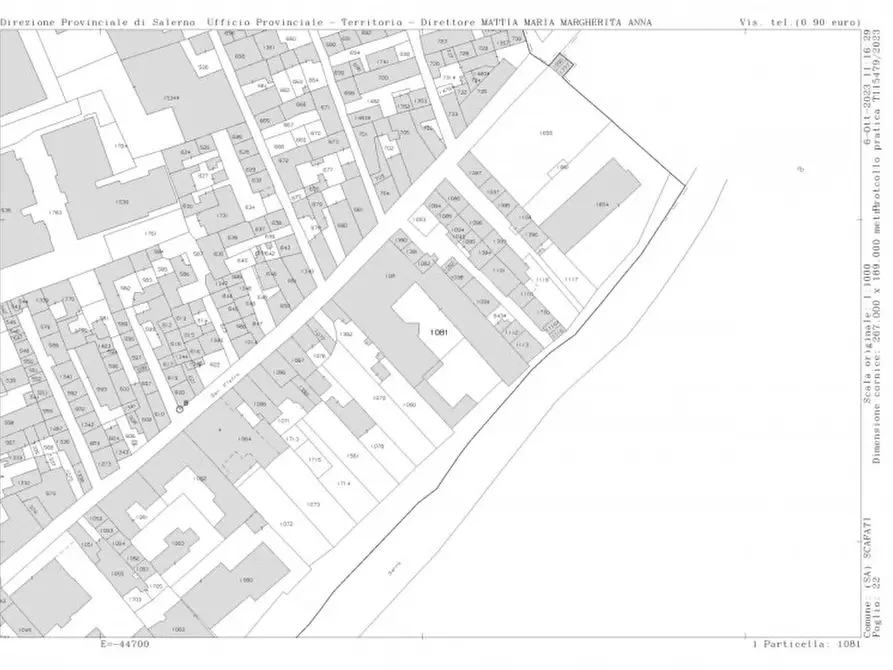Click the Vis. tel.(0.90 euro) link
The image size is (893, 670).
[x=800, y=15]
